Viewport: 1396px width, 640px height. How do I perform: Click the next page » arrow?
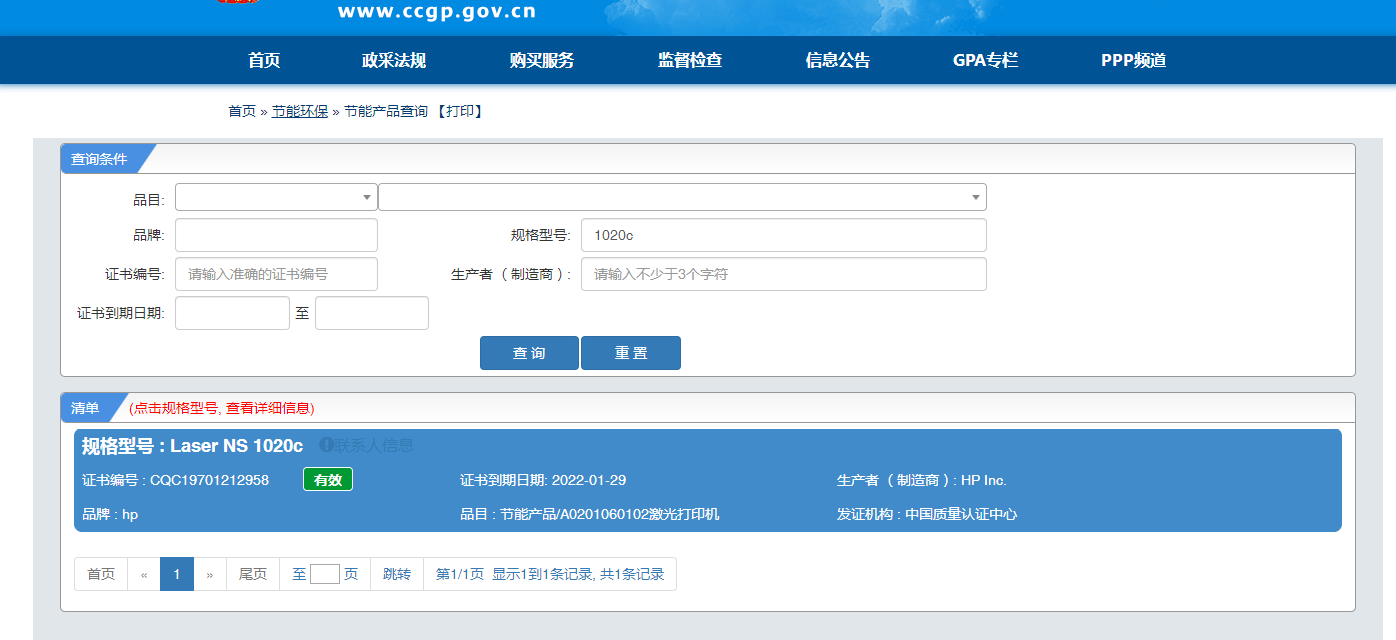tap(210, 574)
